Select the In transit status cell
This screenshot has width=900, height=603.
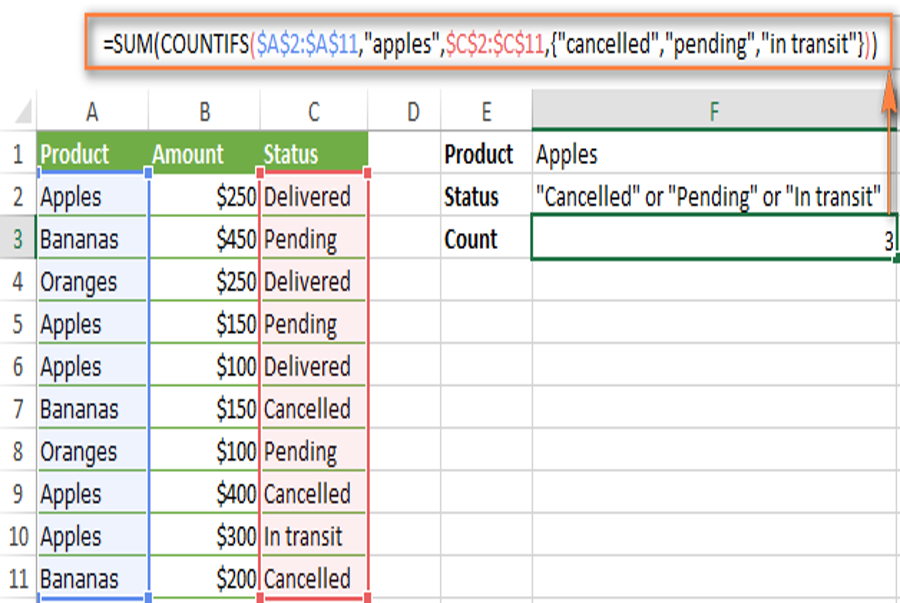tap(313, 536)
